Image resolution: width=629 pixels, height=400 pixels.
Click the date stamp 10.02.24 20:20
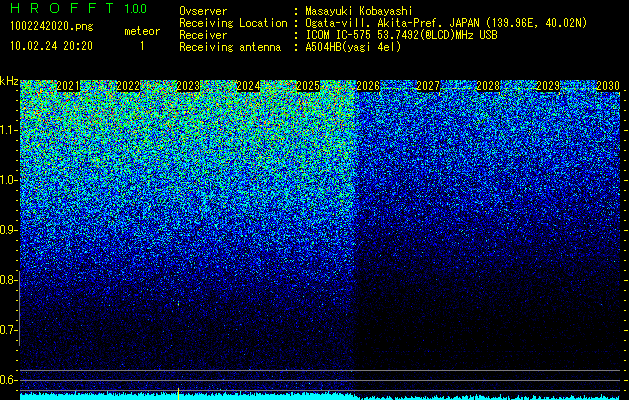coord(51,46)
